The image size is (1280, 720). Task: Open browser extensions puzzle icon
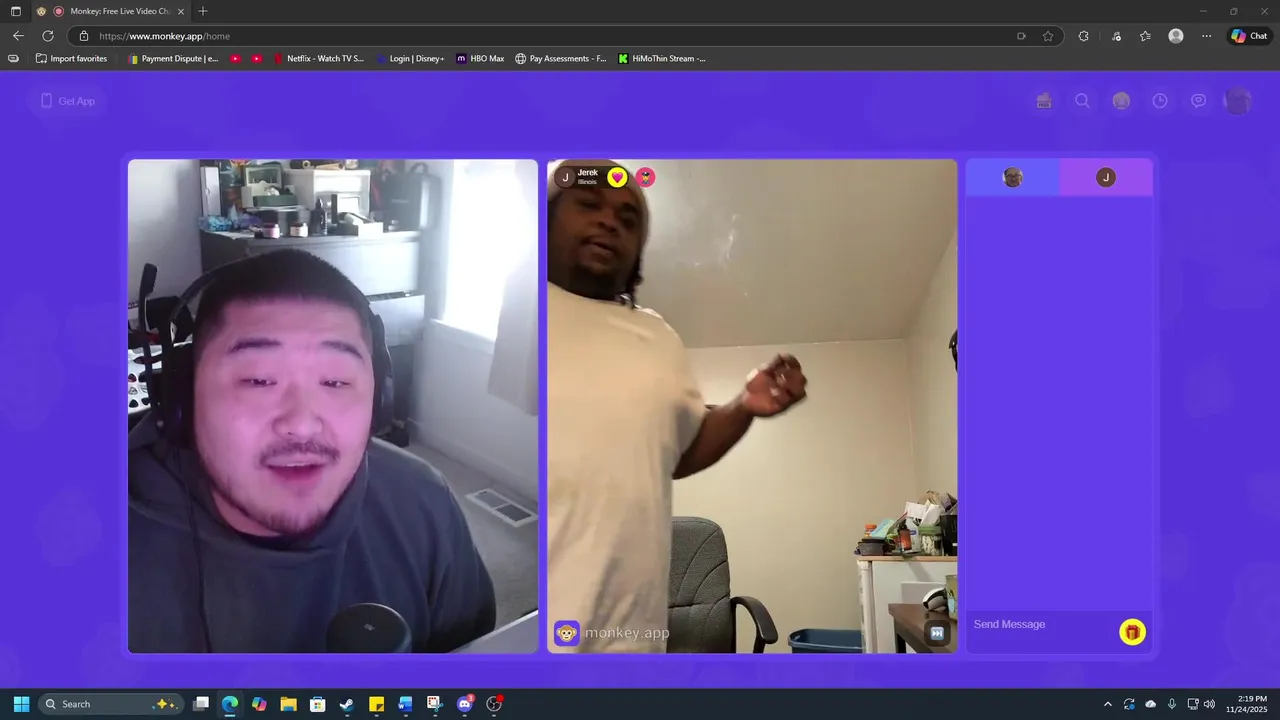point(1083,36)
